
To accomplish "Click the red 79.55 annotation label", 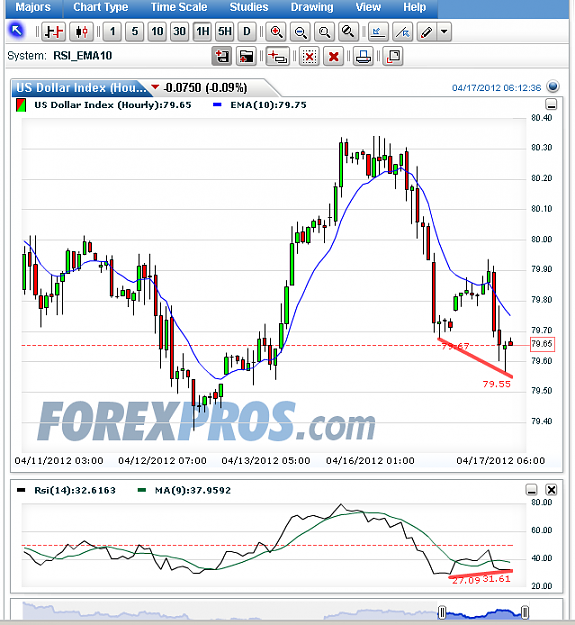I will (497, 384).
